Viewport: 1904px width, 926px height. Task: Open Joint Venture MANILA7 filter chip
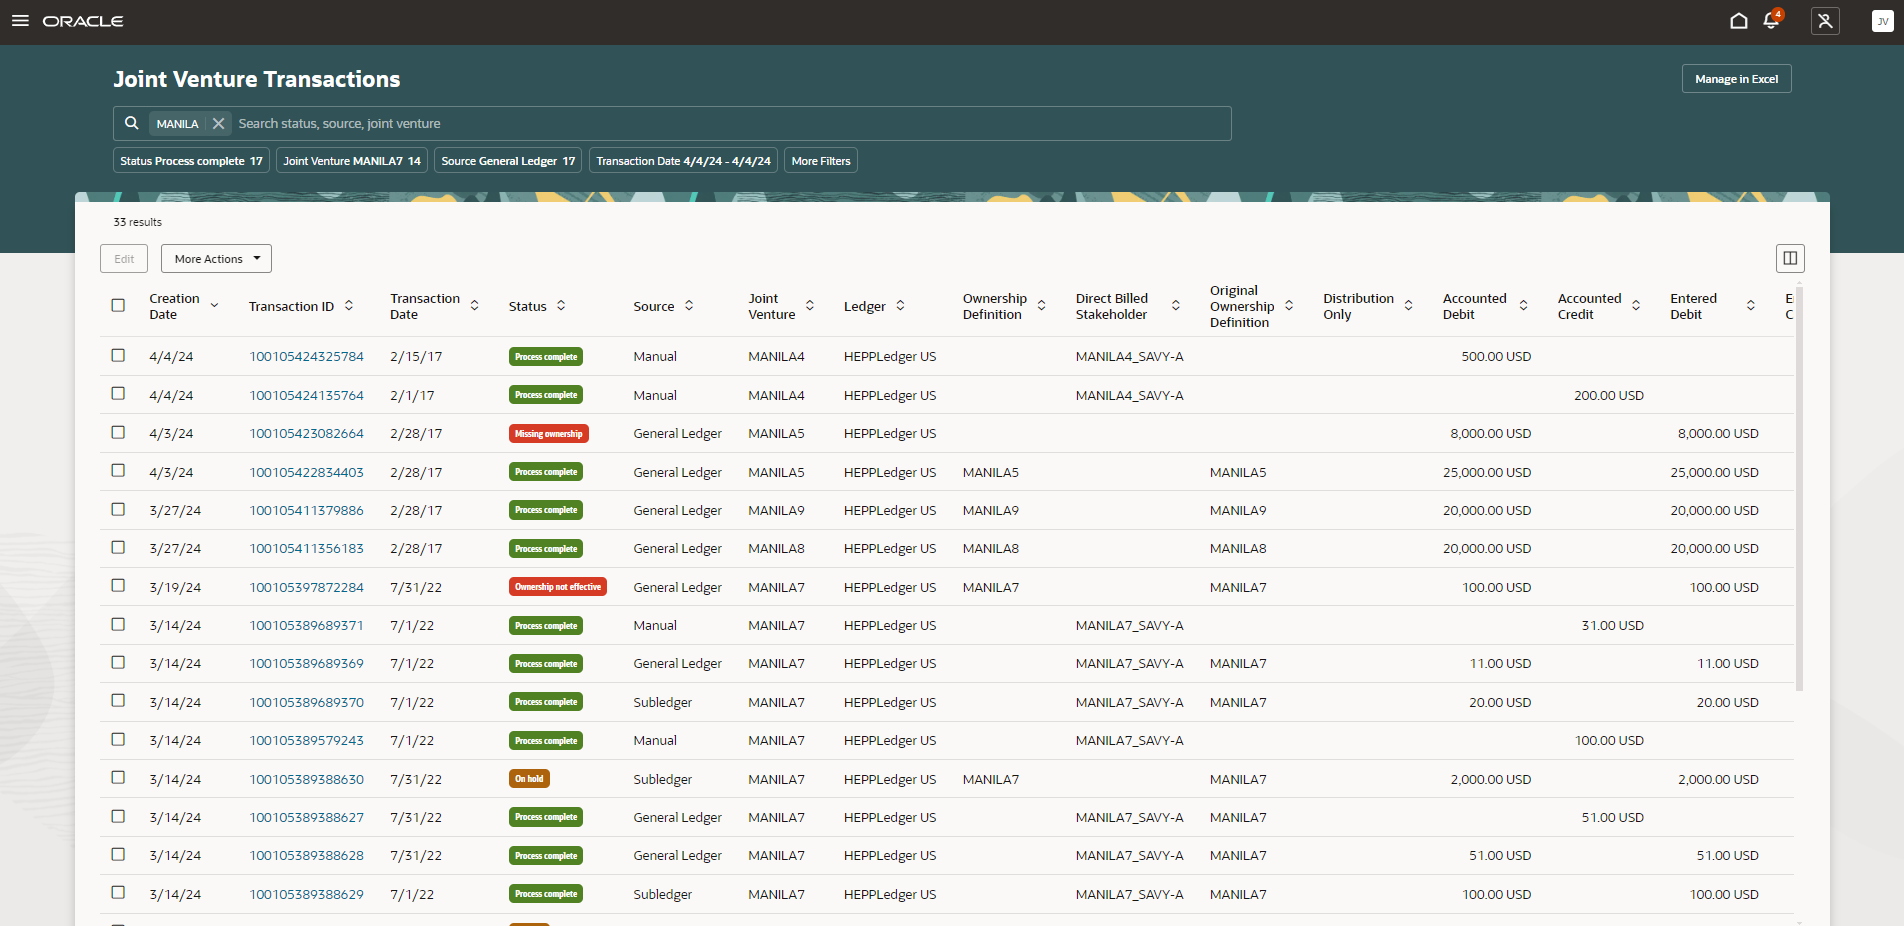pyautogui.click(x=352, y=161)
